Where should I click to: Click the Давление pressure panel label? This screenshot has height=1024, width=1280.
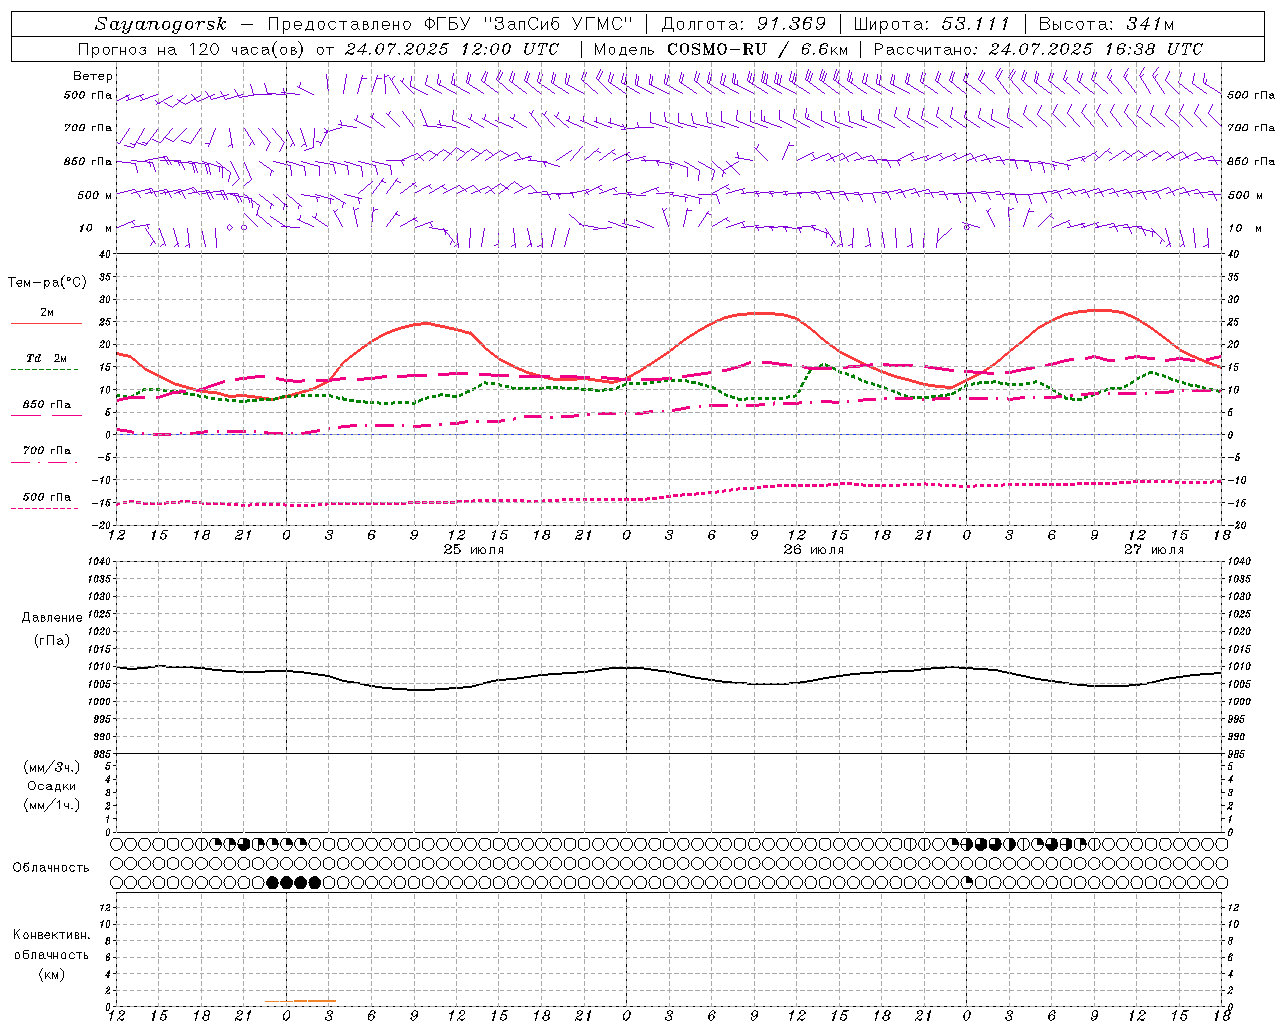(x=52, y=618)
